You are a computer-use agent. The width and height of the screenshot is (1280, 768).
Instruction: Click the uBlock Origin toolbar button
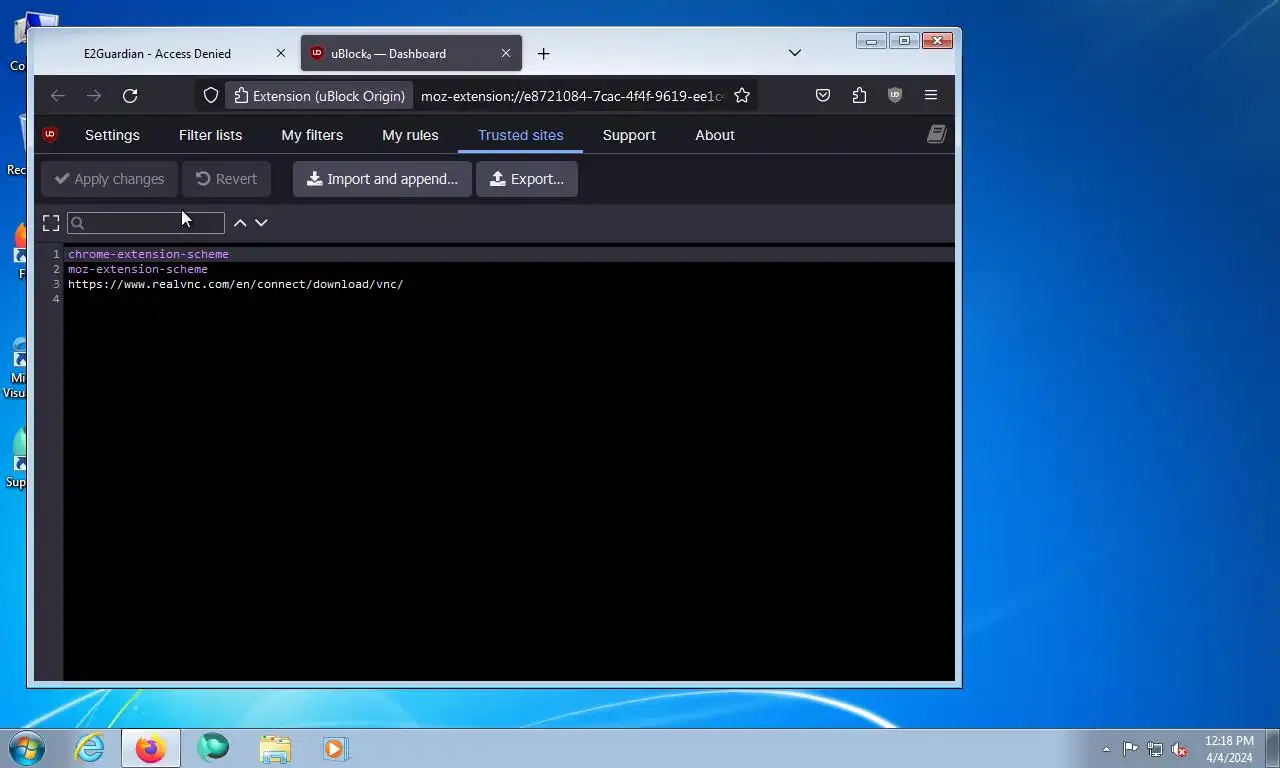895,96
